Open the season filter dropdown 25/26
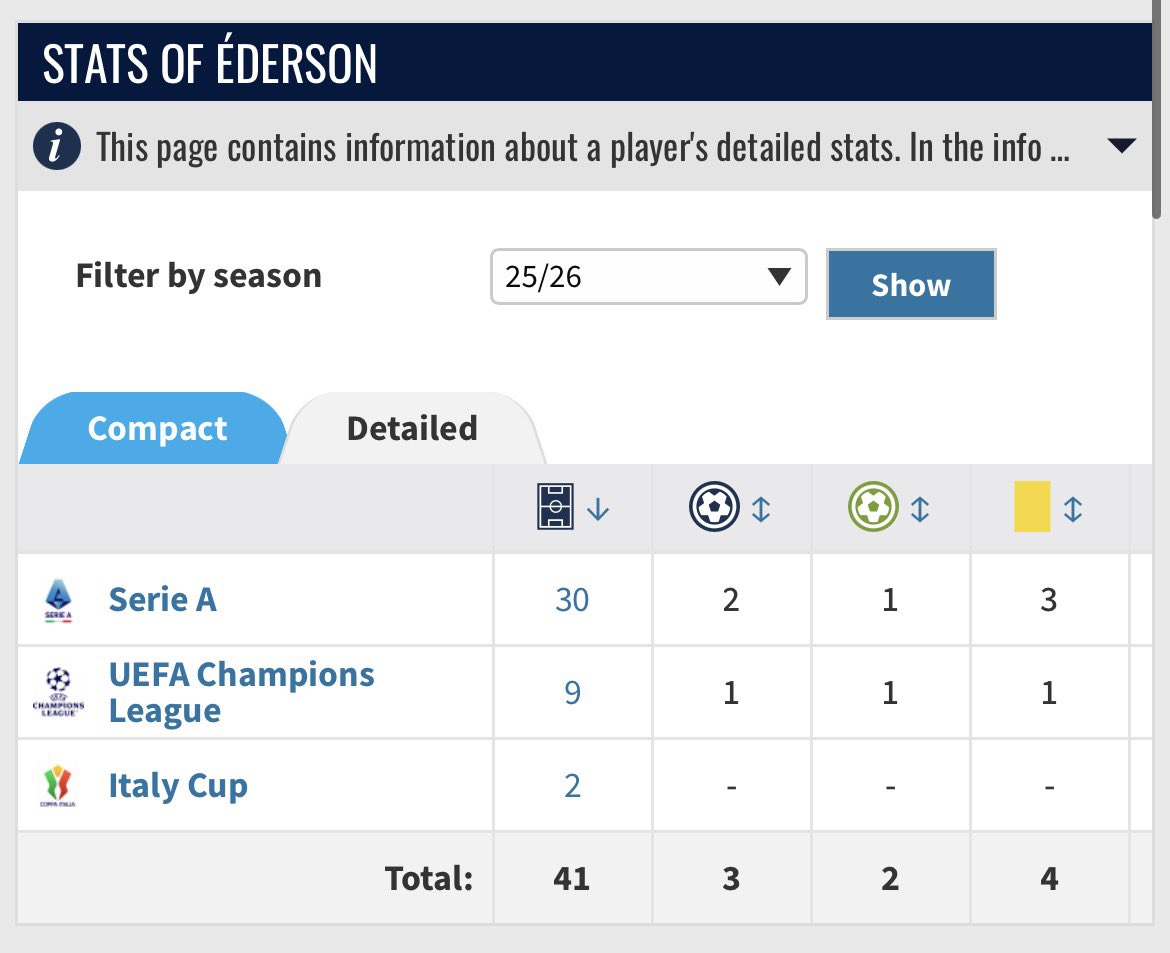Viewport: 1170px width, 953px height. (x=648, y=277)
